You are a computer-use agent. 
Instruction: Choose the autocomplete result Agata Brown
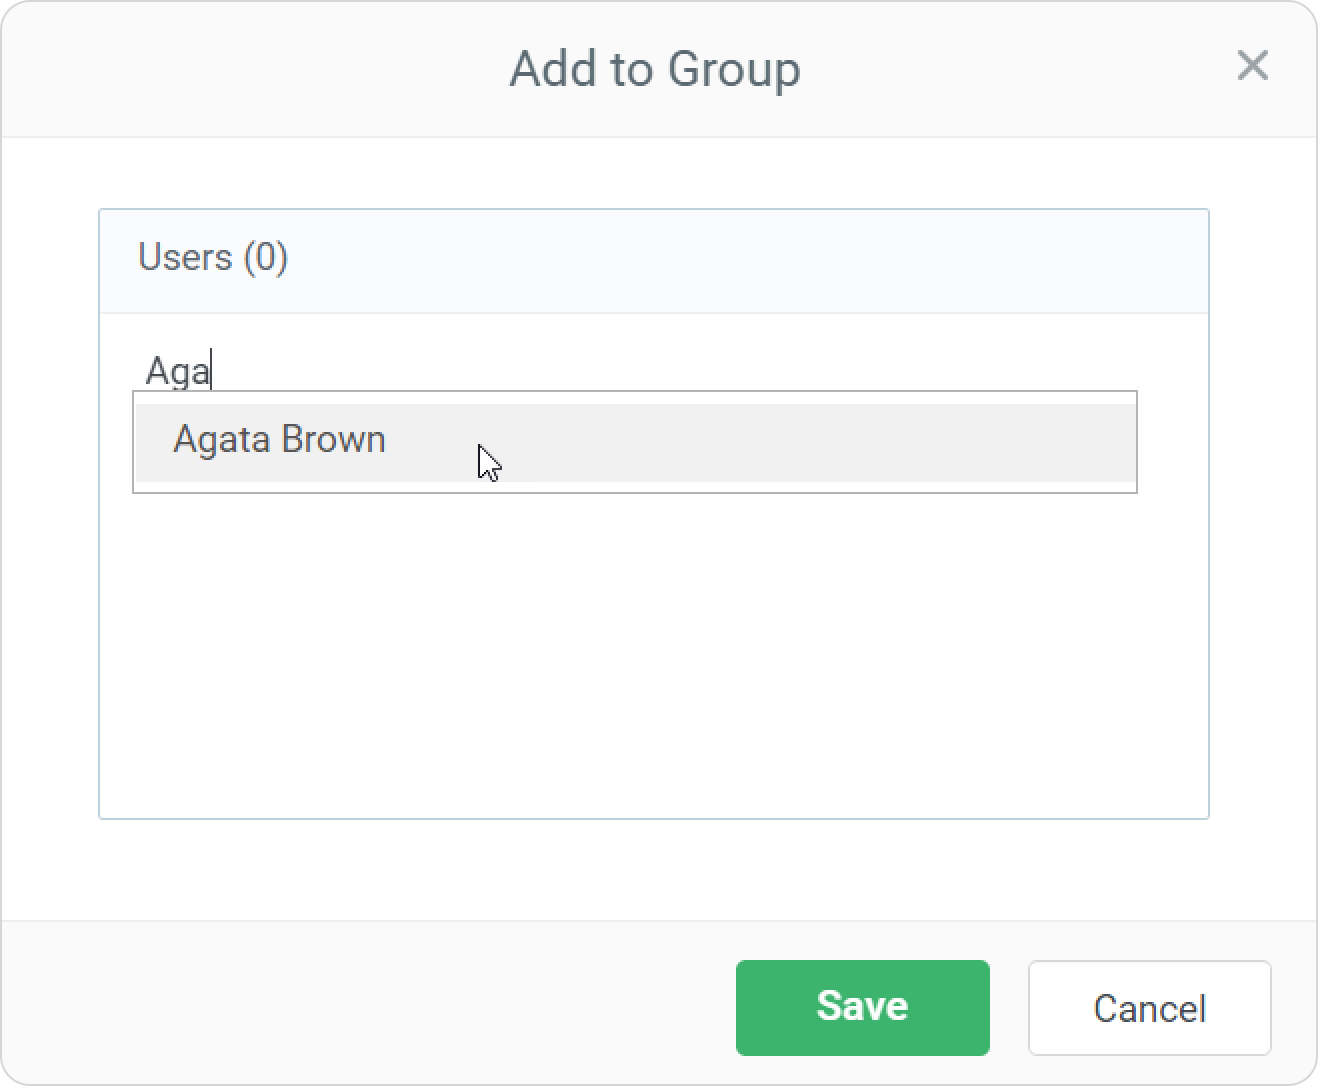(x=280, y=441)
